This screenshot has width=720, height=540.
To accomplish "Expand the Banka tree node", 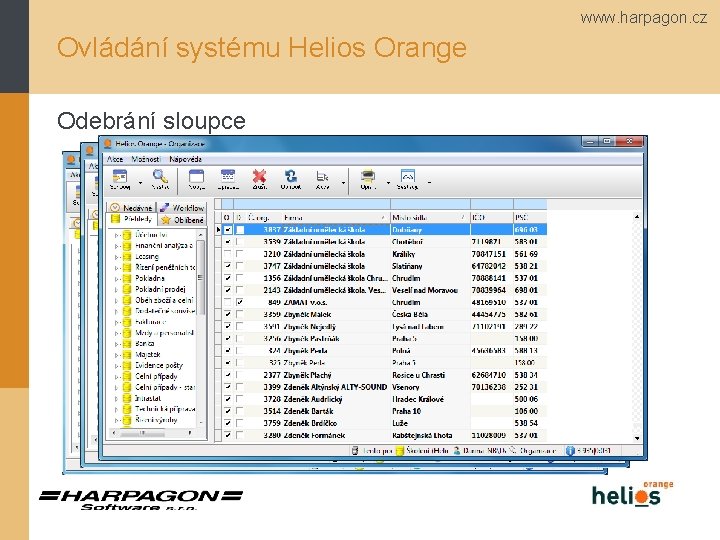I will pyautogui.click(x=117, y=344).
